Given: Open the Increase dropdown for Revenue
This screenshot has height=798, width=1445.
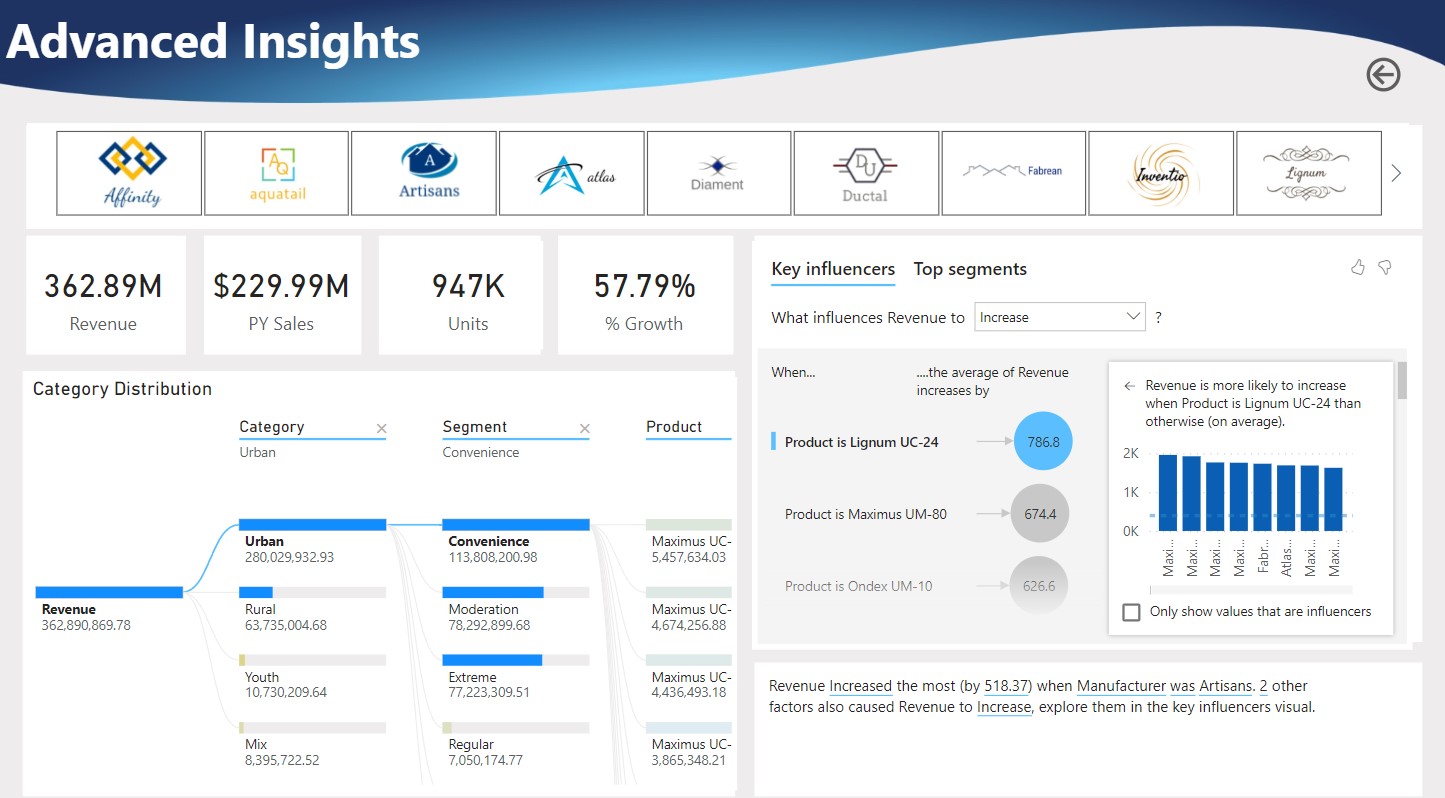Looking at the screenshot, I should (x=1059, y=317).
